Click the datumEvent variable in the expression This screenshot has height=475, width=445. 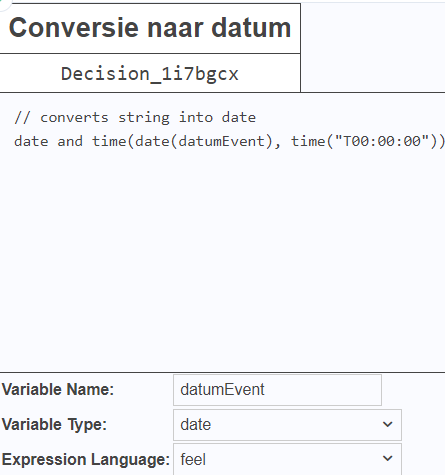click(x=222, y=141)
